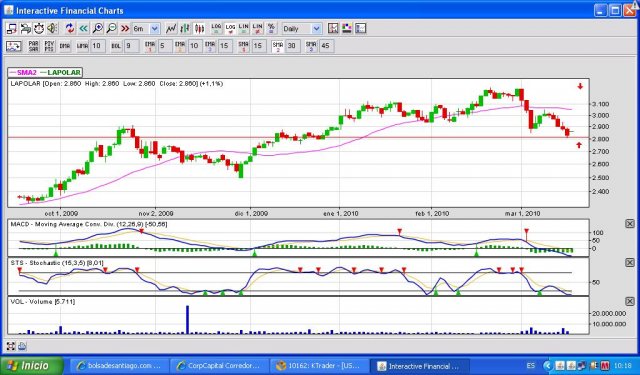640x375 pixels.
Task: Click the Inicio start button
Action: click(x=32, y=366)
